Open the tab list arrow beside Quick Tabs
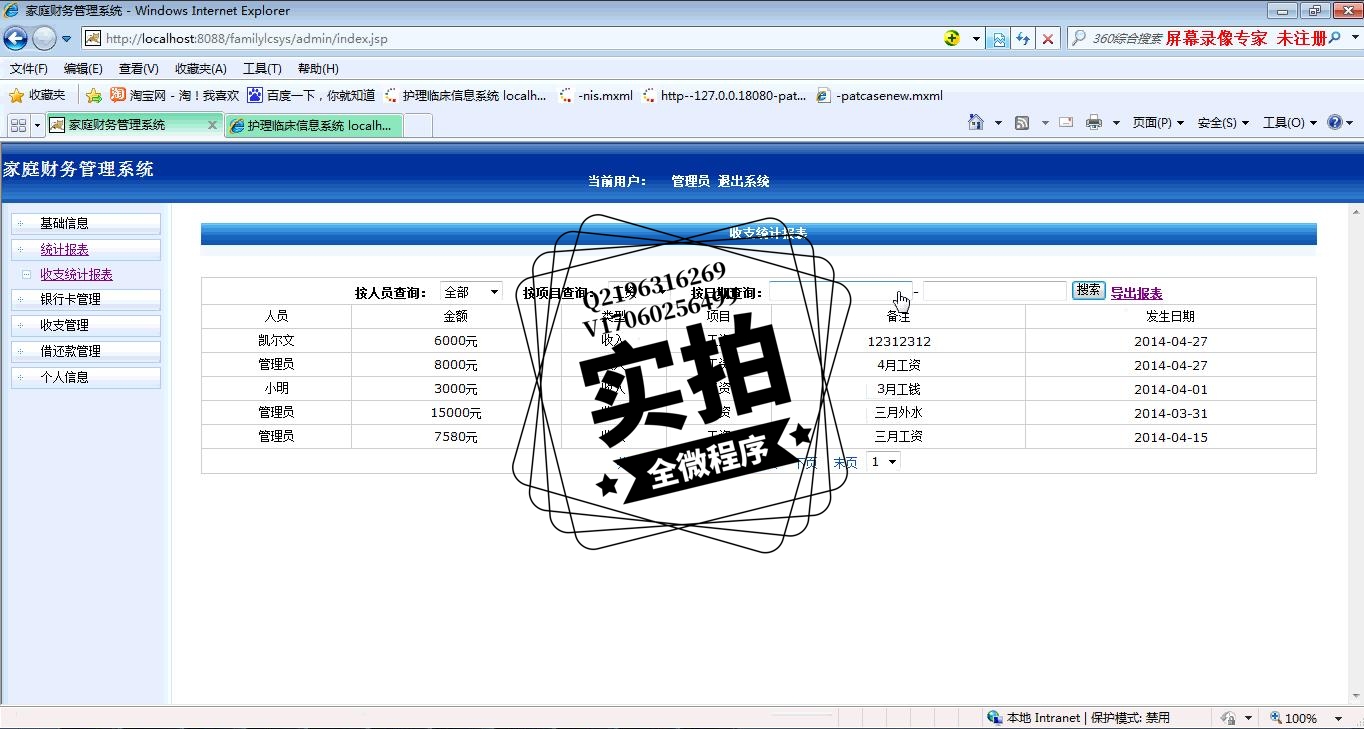 tap(38, 124)
